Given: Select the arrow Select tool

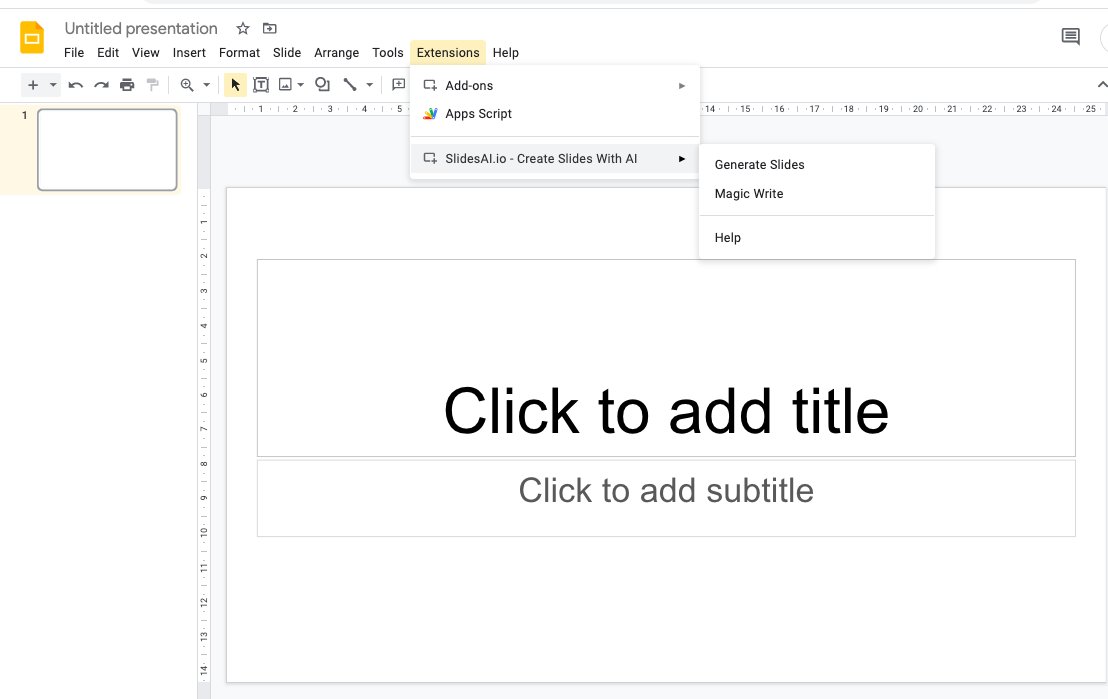Looking at the screenshot, I should coord(234,85).
